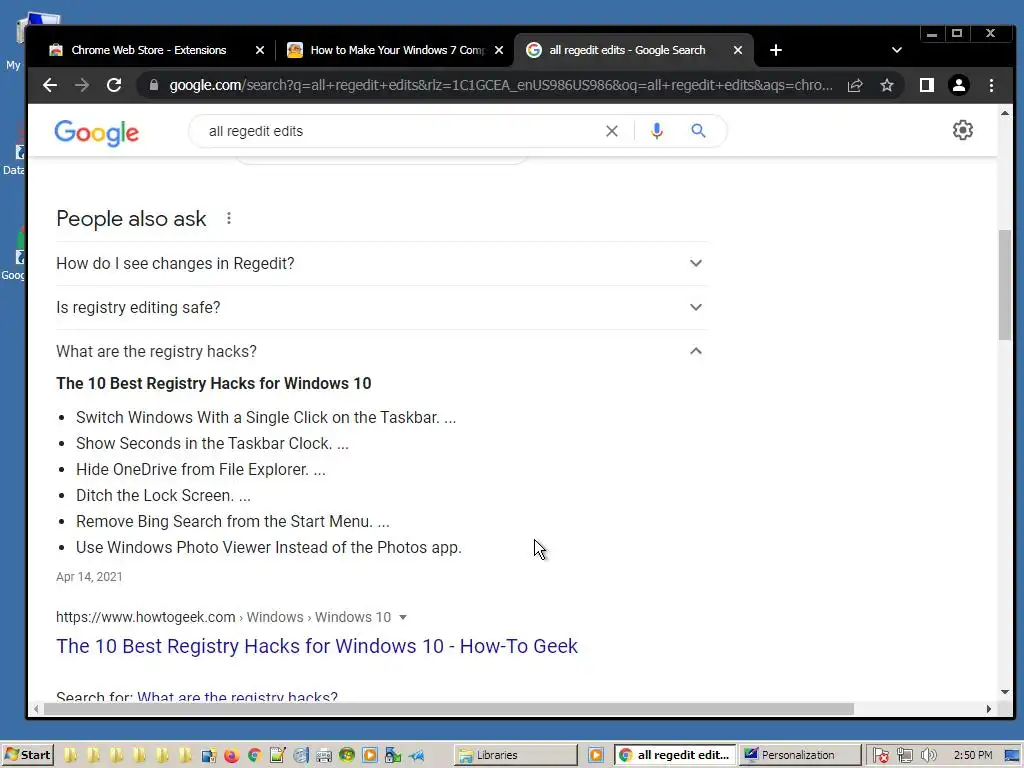Open the Chrome profile avatar
This screenshot has height=768, width=1024.
959,86
